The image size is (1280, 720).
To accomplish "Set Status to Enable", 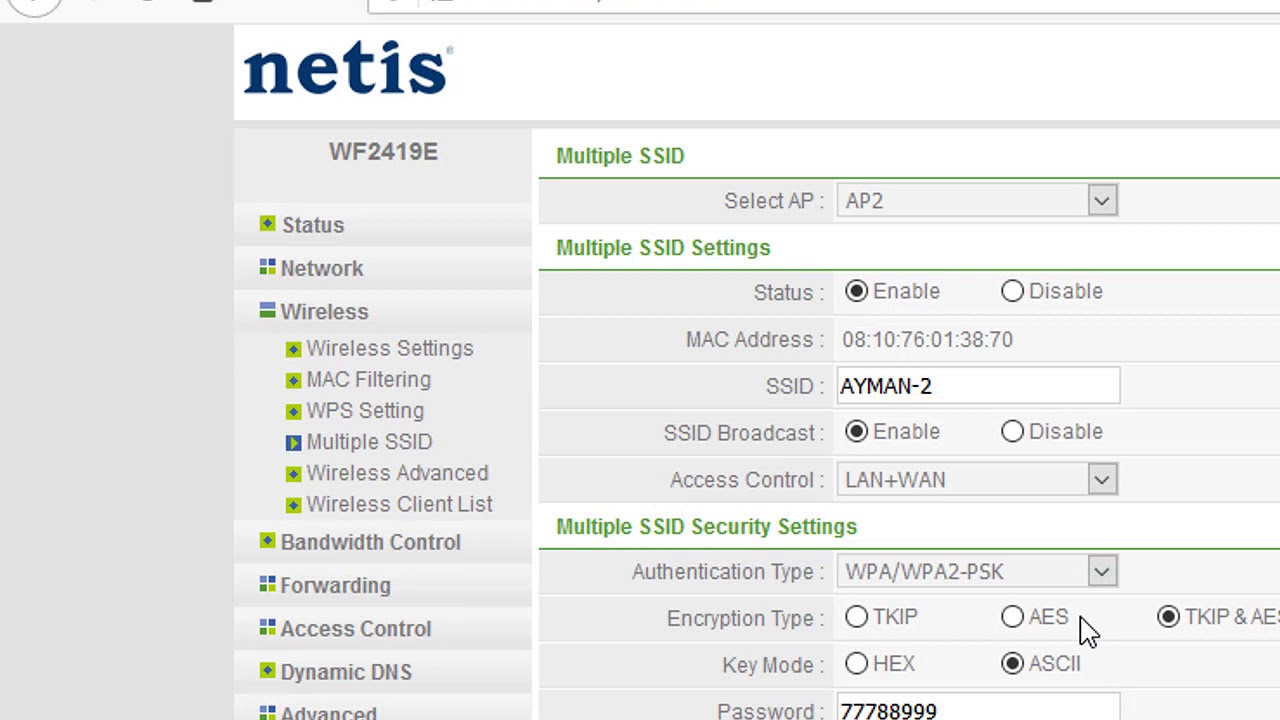I will click(x=856, y=291).
